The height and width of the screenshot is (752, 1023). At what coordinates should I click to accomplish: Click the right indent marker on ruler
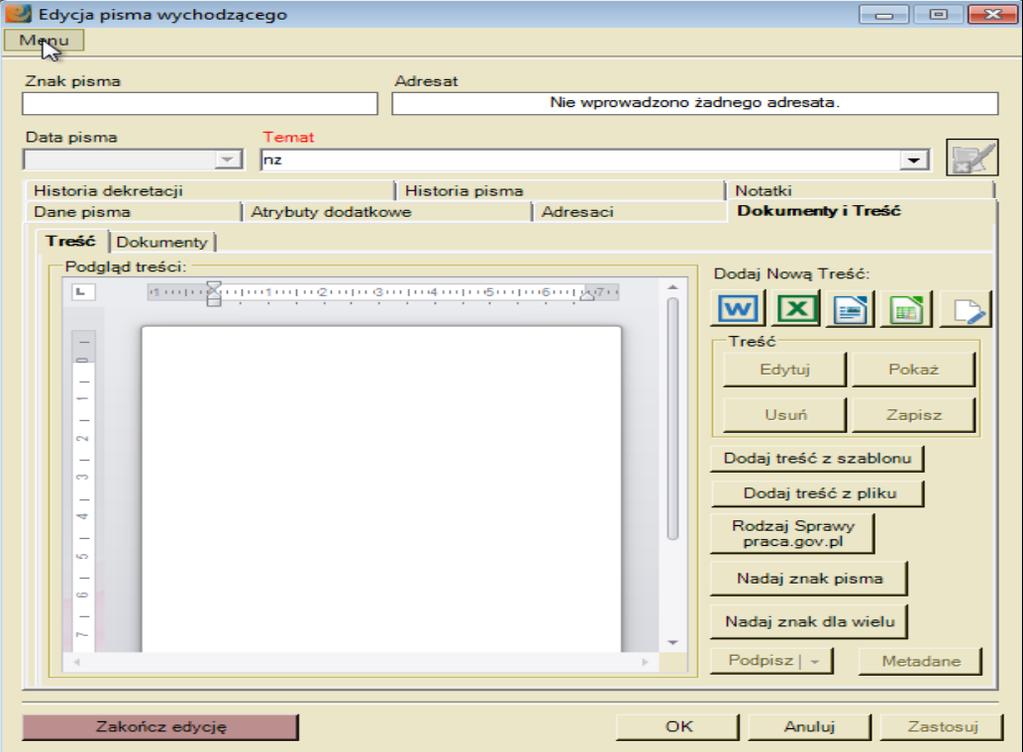click(x=587, y=295)
